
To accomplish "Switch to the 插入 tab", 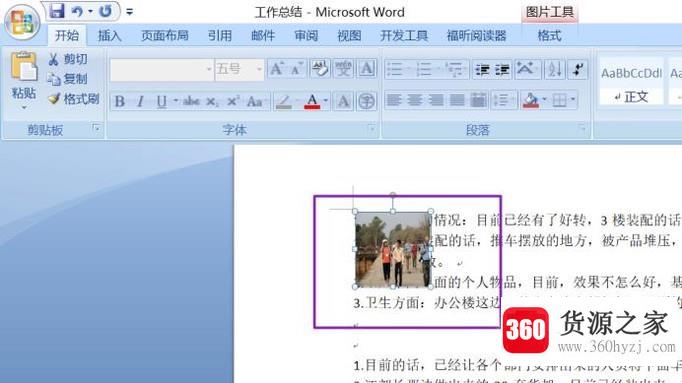I will click(x=110, y=36).
